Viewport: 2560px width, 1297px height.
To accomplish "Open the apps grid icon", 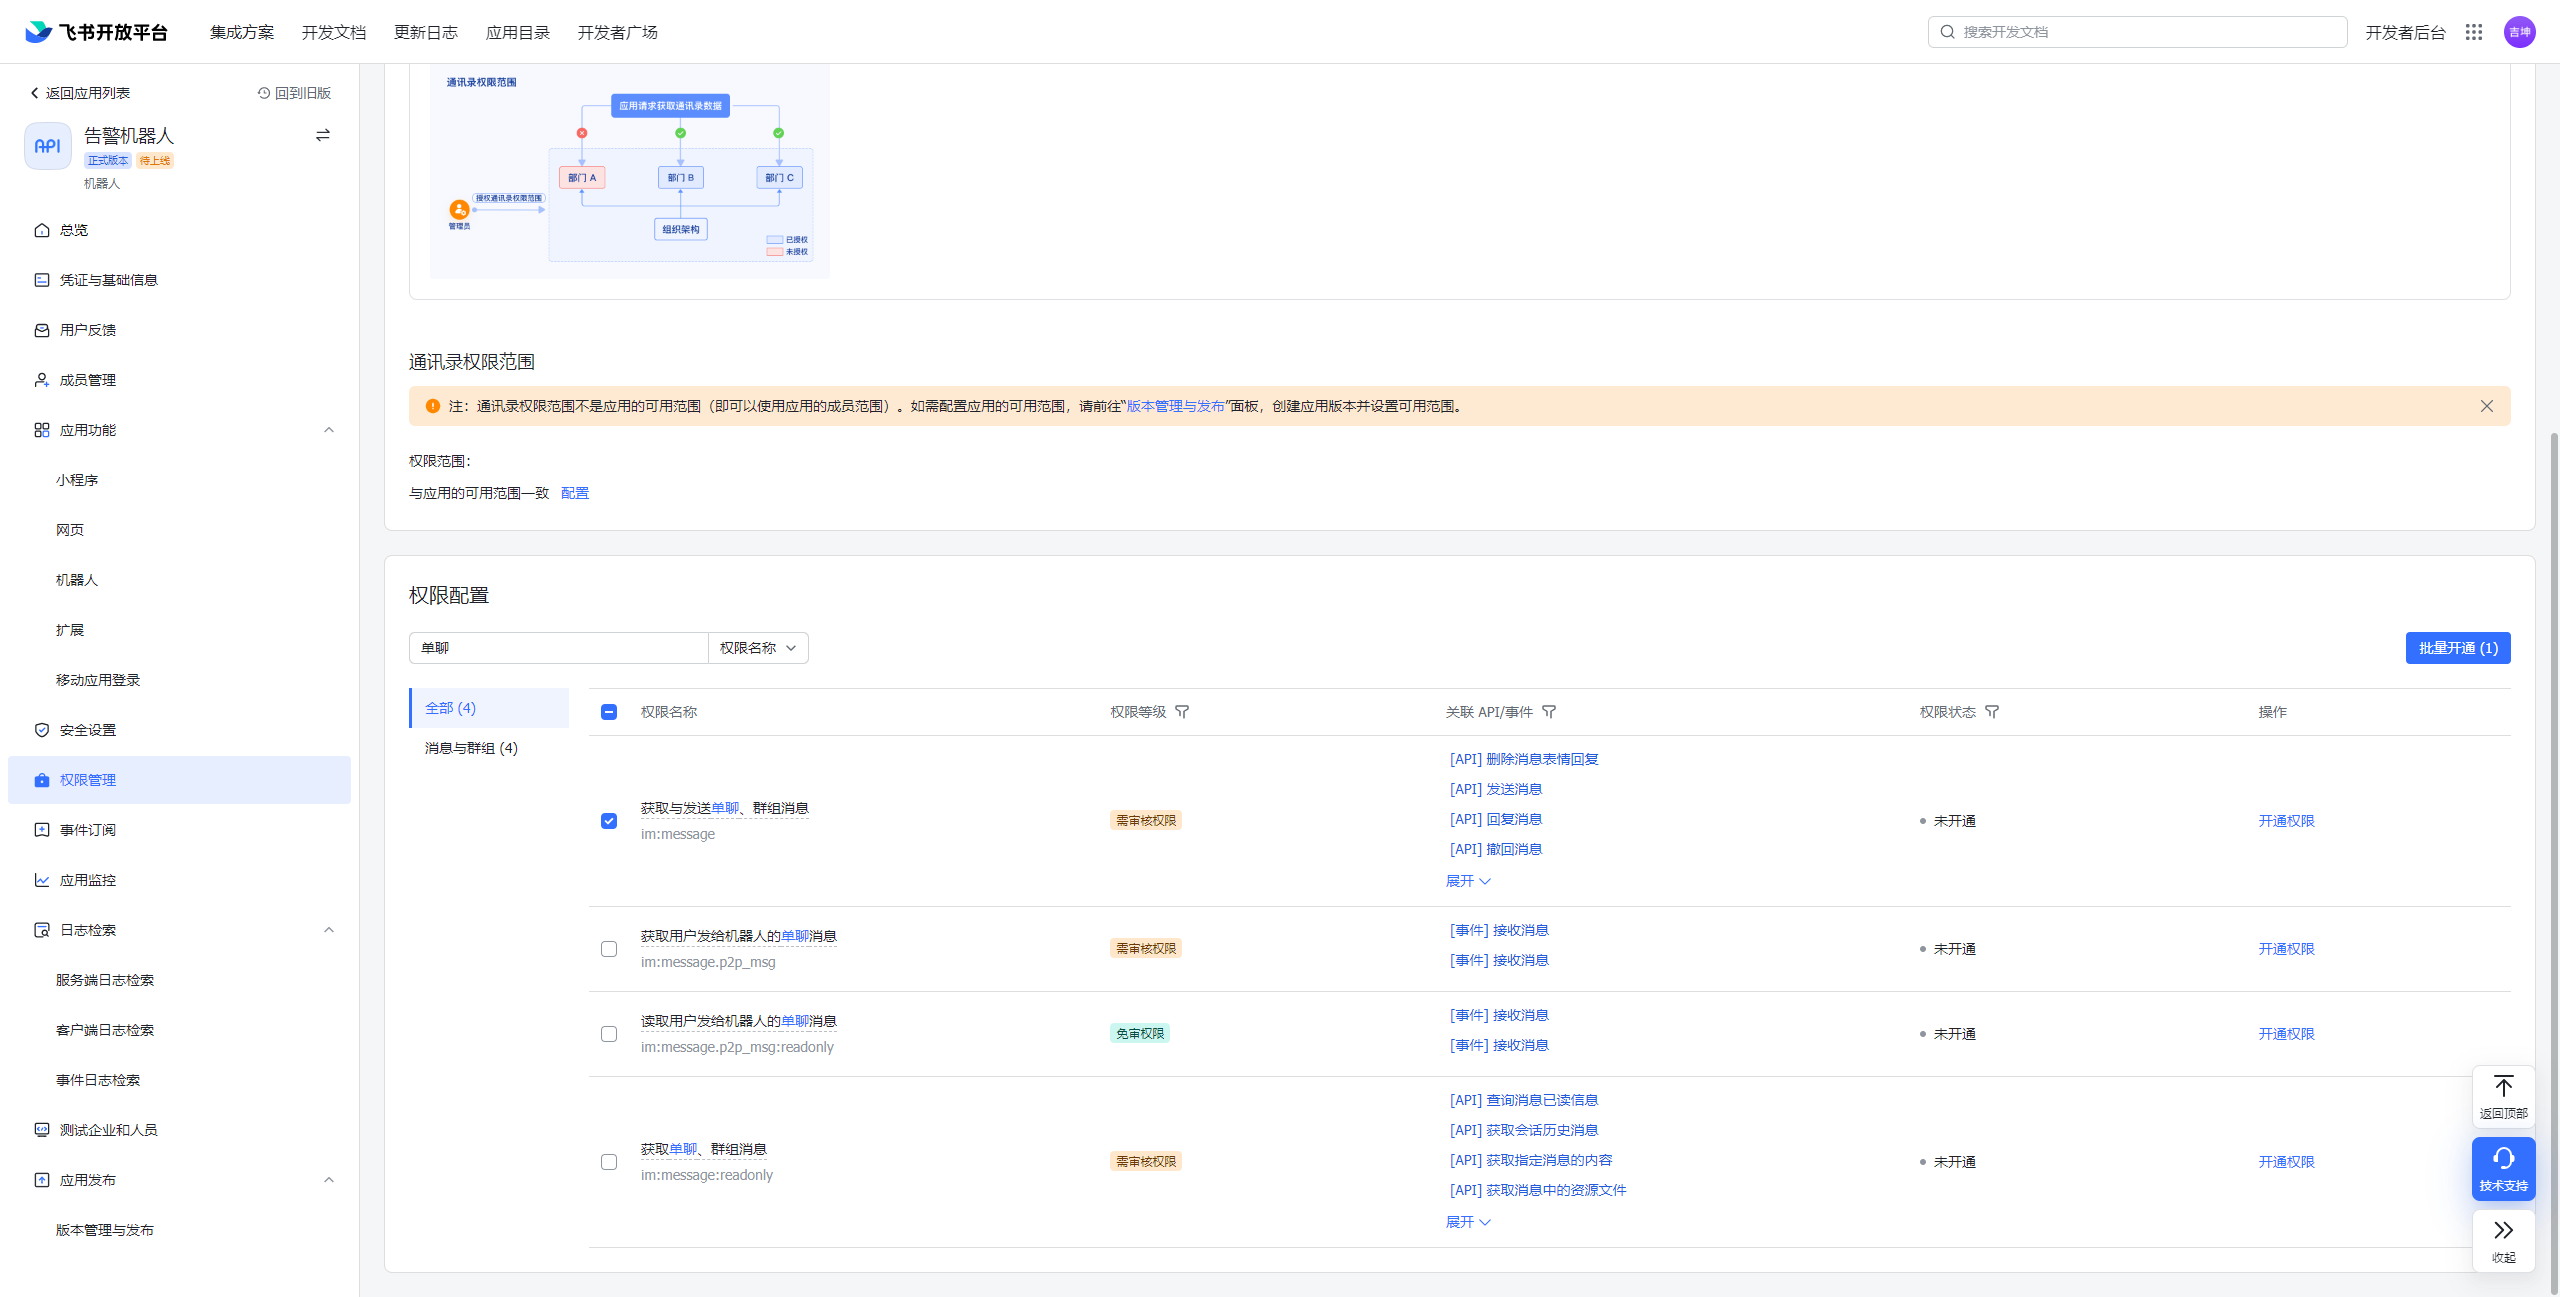I will 2474,32.
